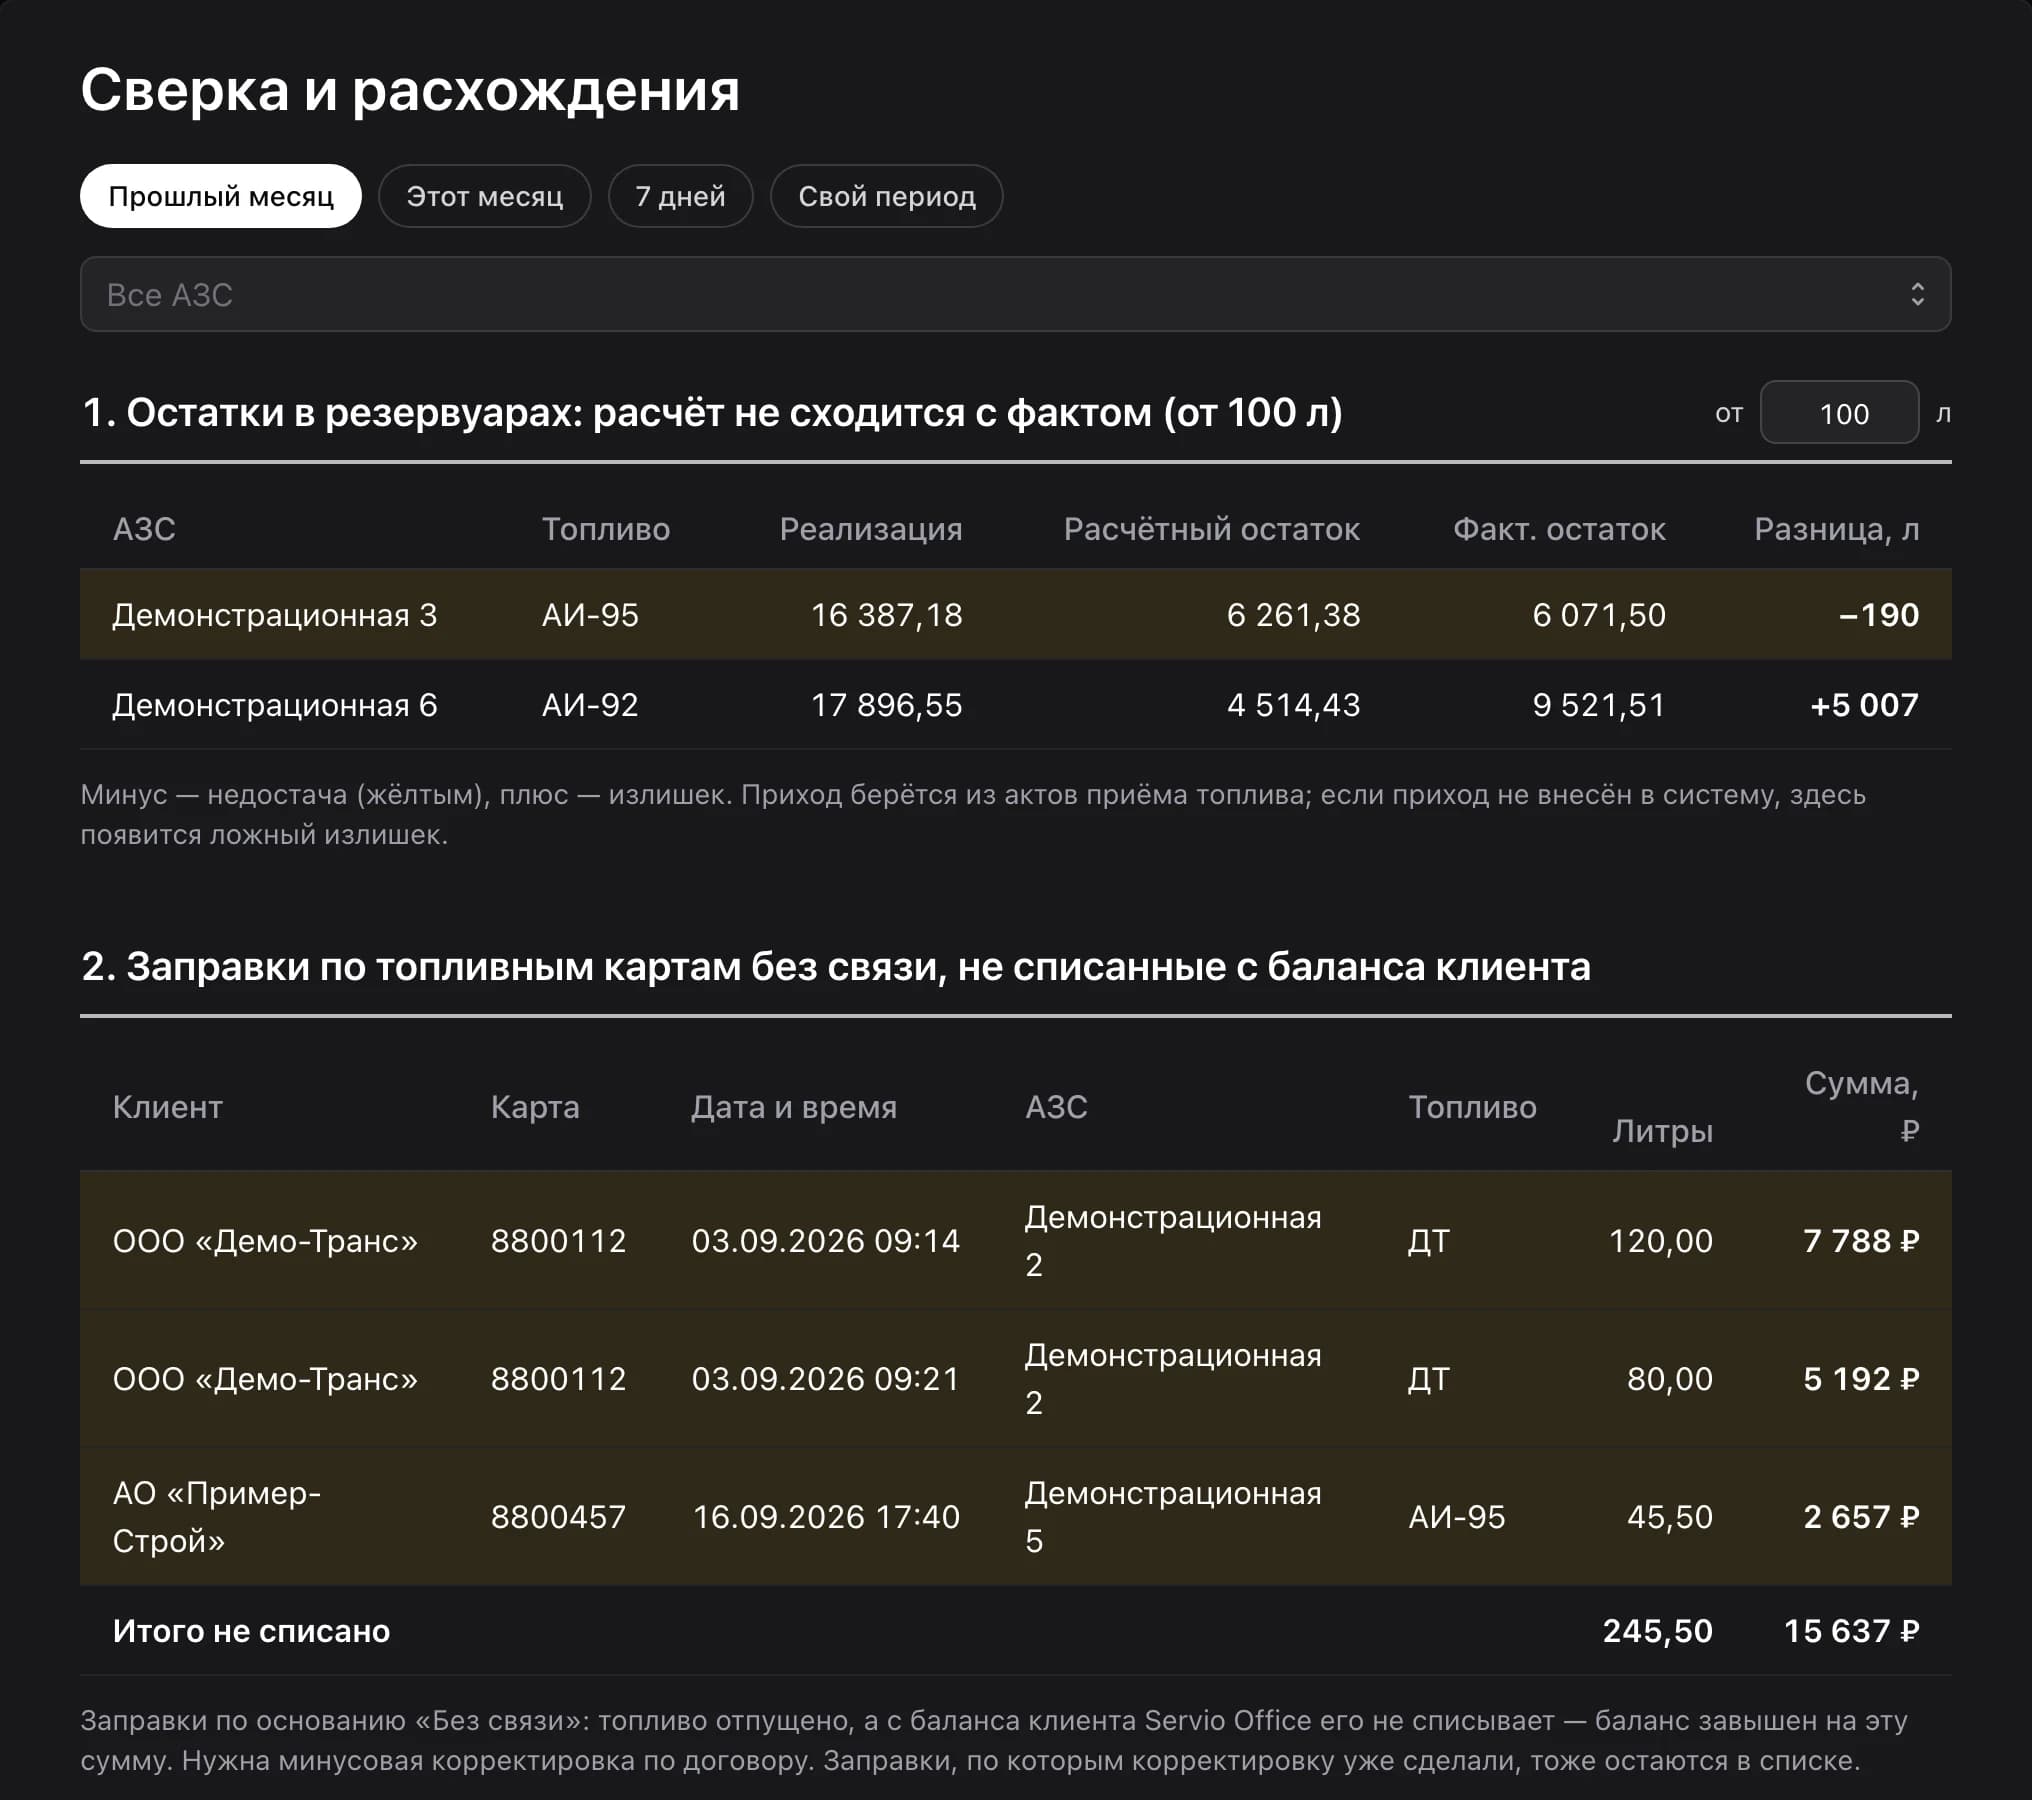Click the total amount «15 637 ₽»
2032x1800 pixels.
pyautogui.click(x=1851, y=1630)
